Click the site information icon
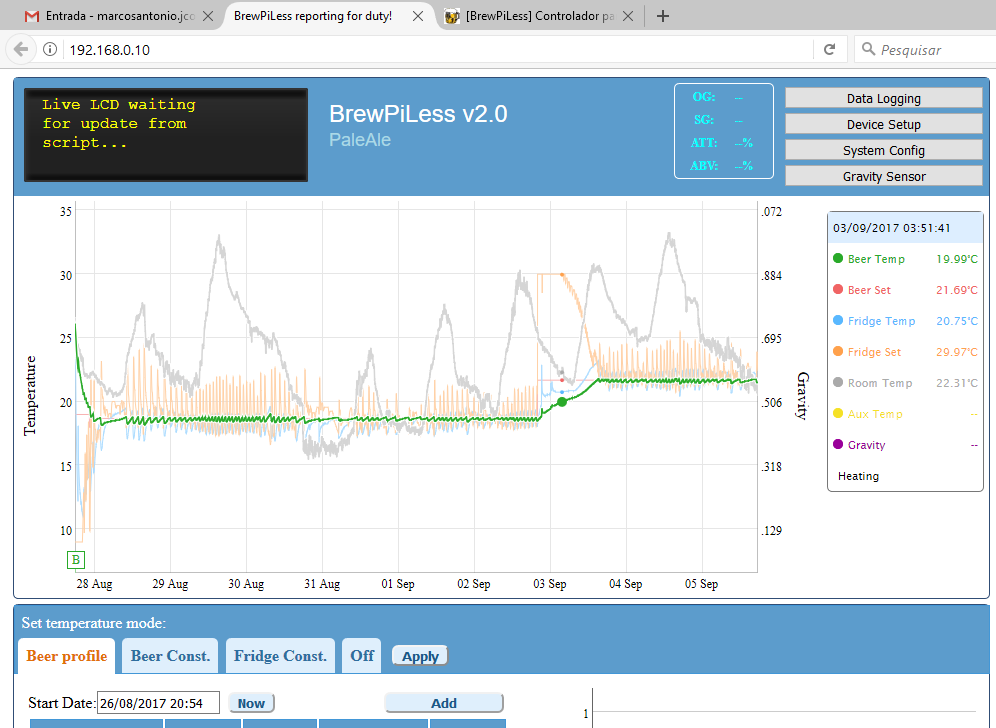This screenshot has width=996, height=728. (x=50, y=50)
